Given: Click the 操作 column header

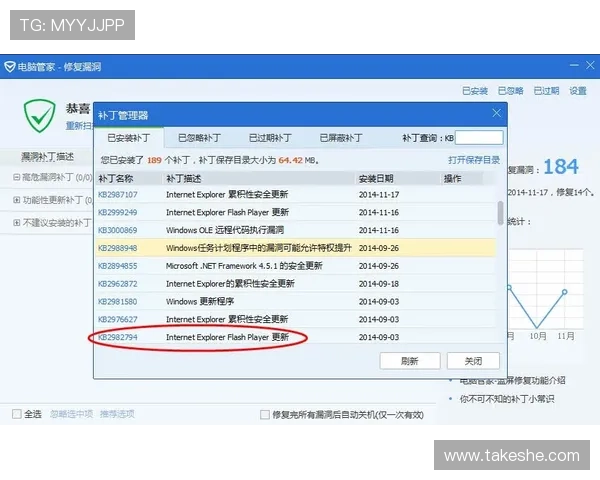Looking at the screenshot, I should (452, 178).
